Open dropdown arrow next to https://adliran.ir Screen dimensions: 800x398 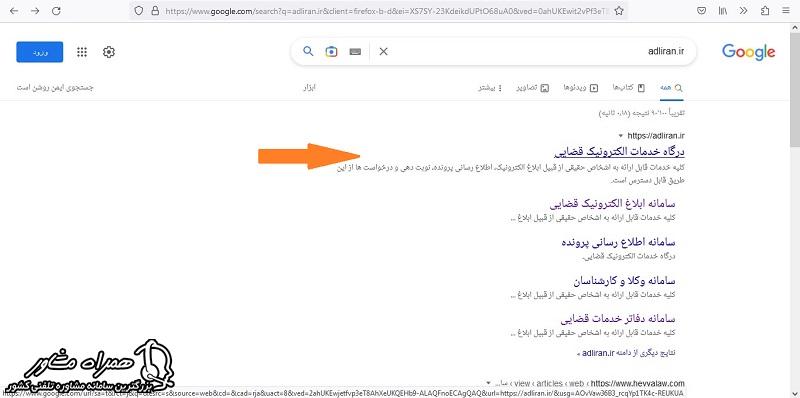click(x=620, y=136)
